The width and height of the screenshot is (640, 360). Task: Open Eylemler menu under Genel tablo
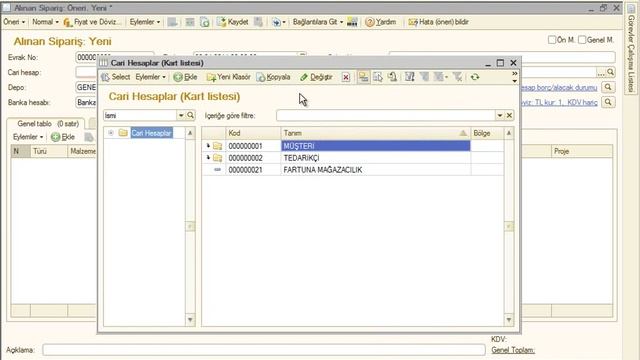click(x=28, y=137)
